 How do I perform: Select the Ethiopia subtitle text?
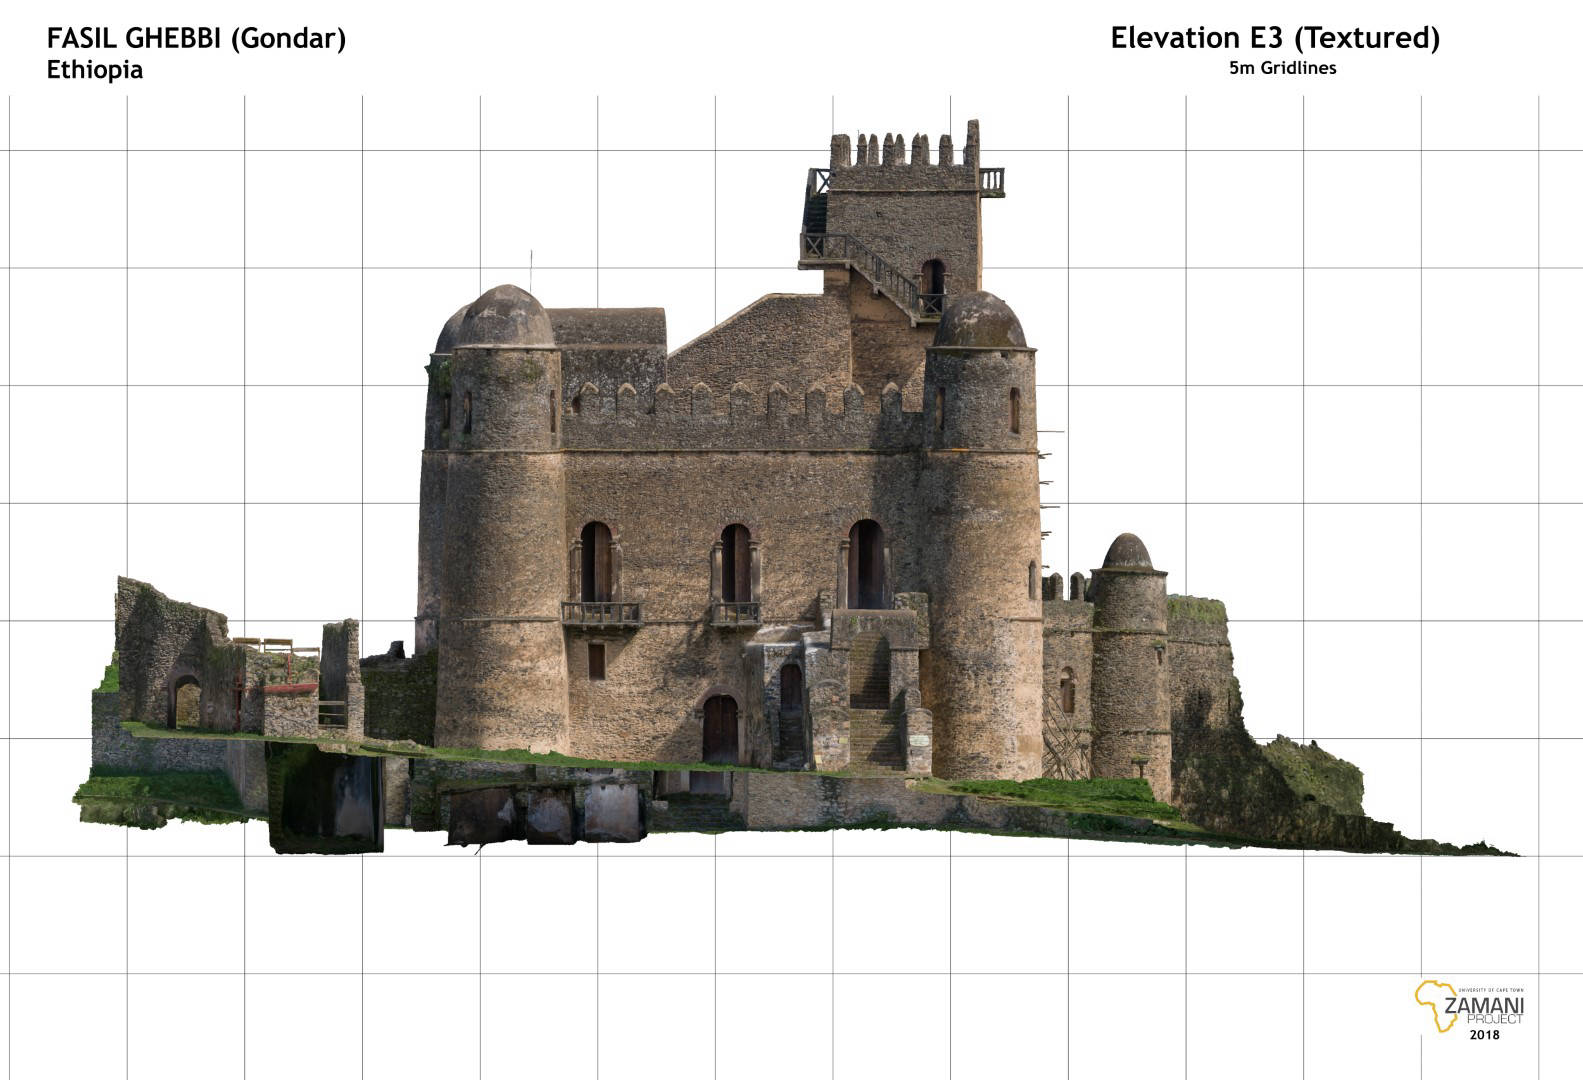(x=95, y=70)
